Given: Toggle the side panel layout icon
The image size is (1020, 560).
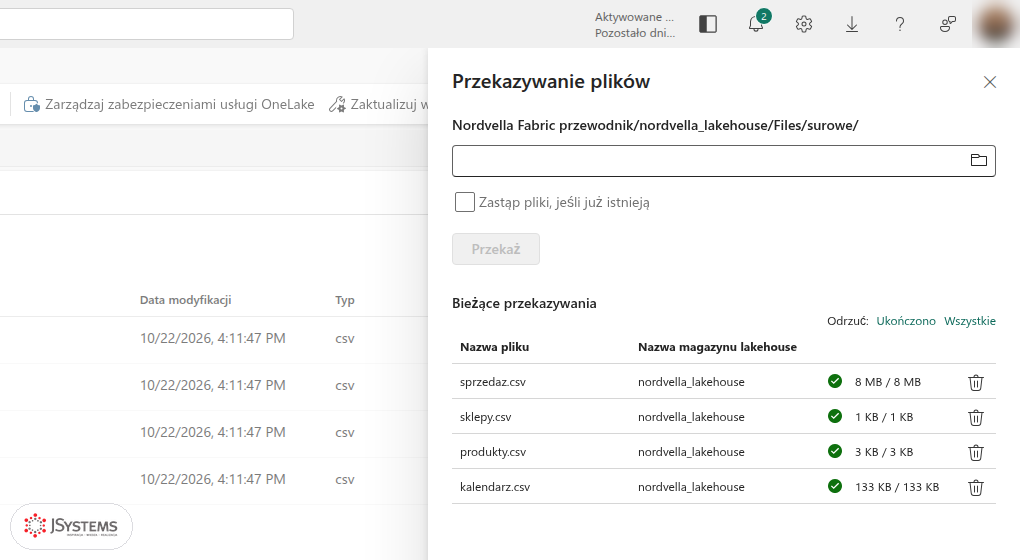Looking at the screenshot, I should 708,24.
